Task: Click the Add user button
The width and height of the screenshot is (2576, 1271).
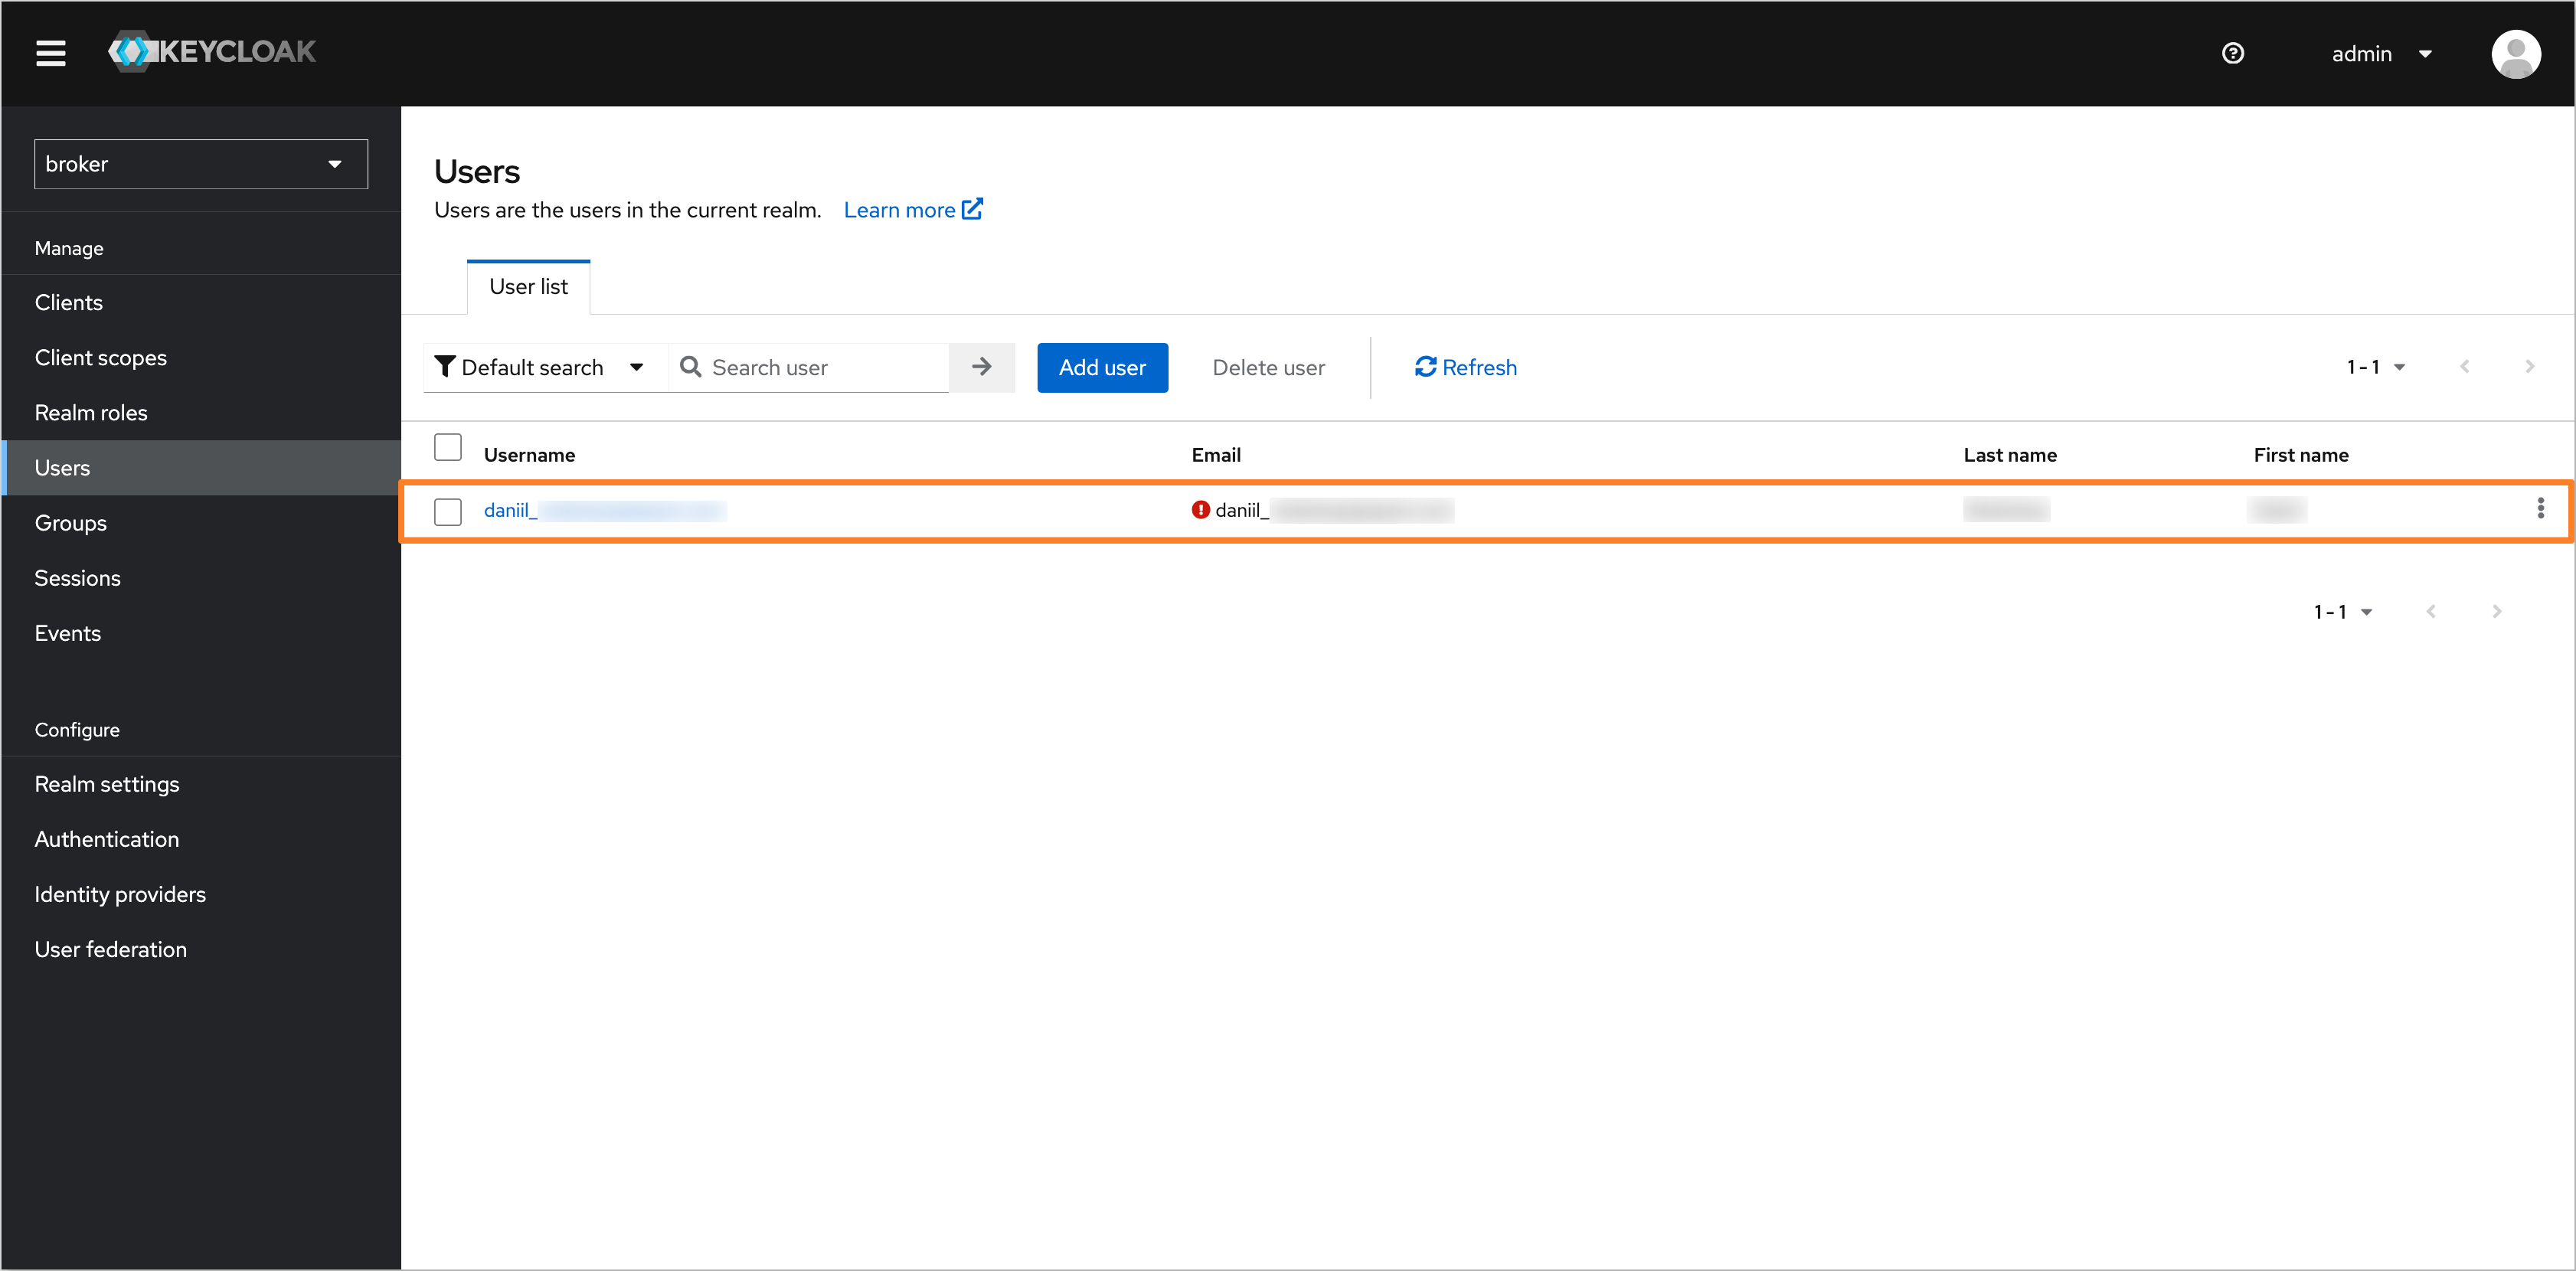Action: pos(1100,366)
